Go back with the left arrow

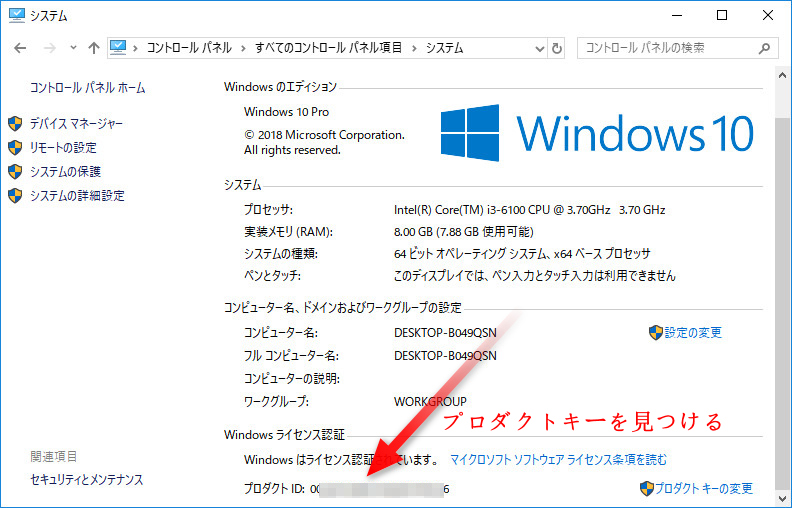tap(20, 48)
